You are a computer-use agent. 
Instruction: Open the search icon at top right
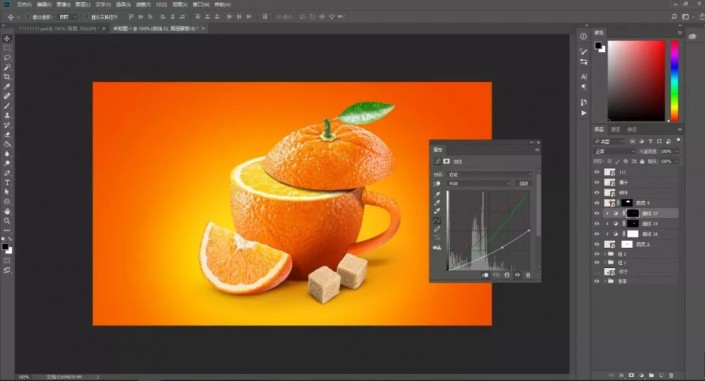[674, 17]
